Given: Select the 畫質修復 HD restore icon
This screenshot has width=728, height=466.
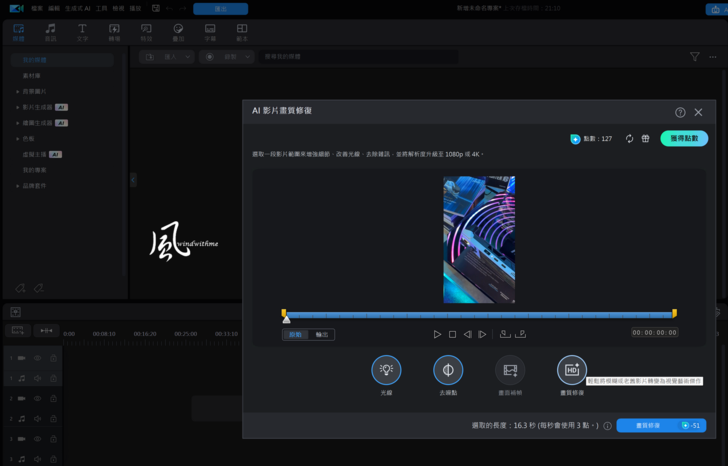Looking at the screenshot, I should tap(572, 370).
